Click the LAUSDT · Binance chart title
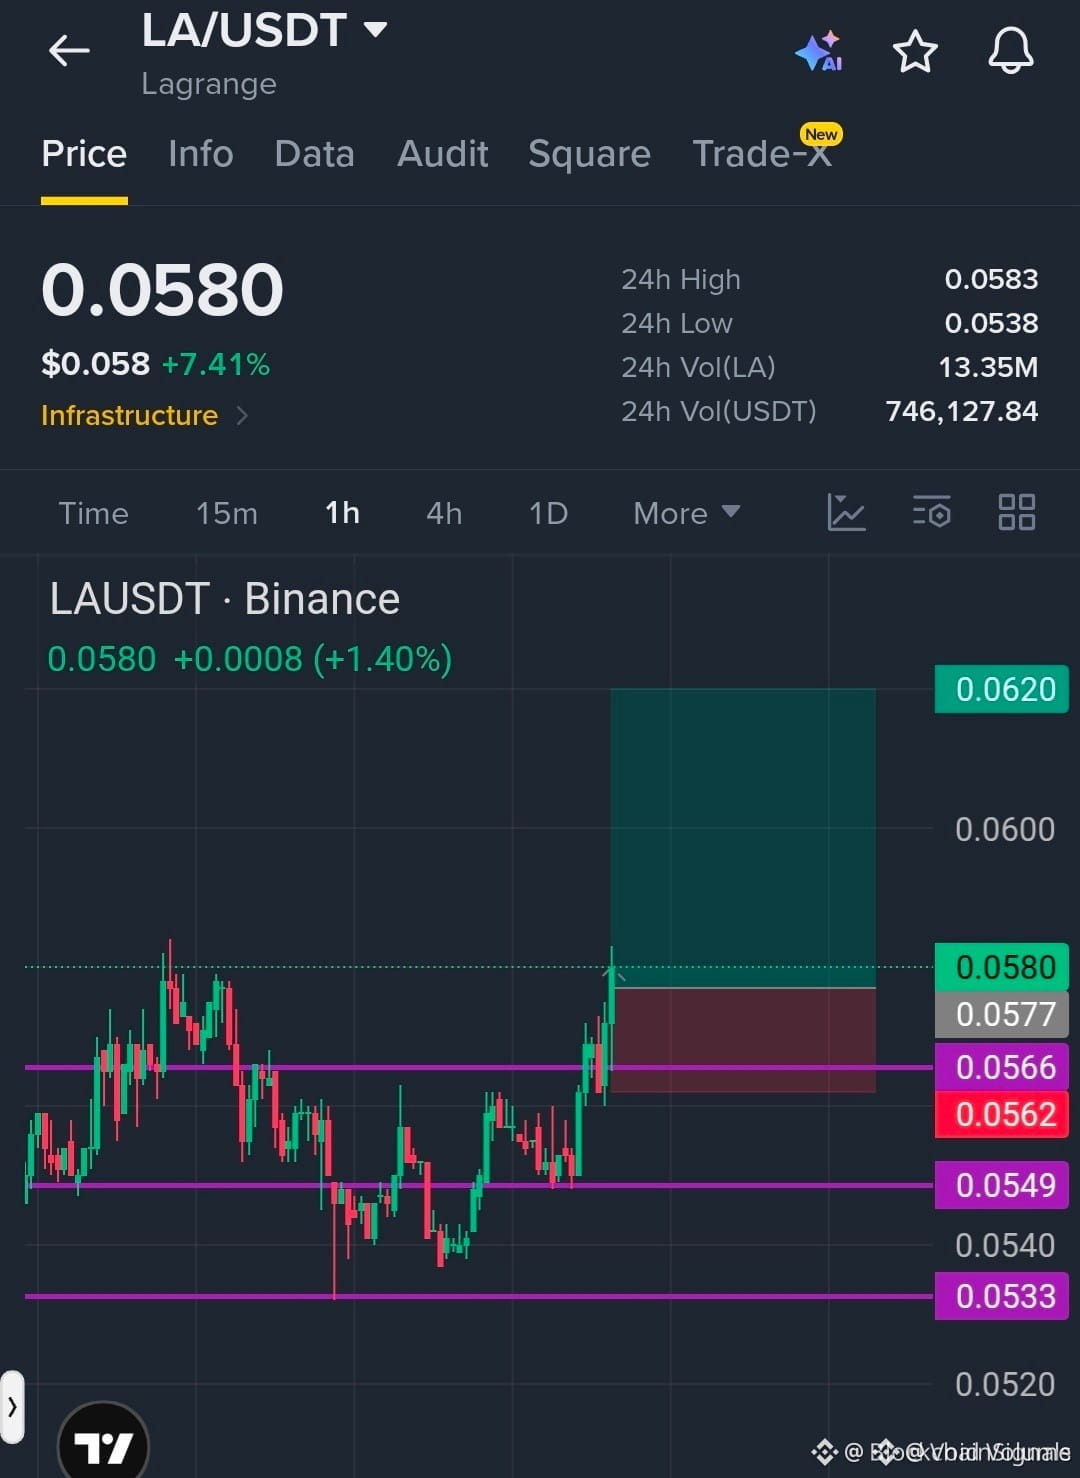This screenshot has width=1080, height=1478. [225, 599]
